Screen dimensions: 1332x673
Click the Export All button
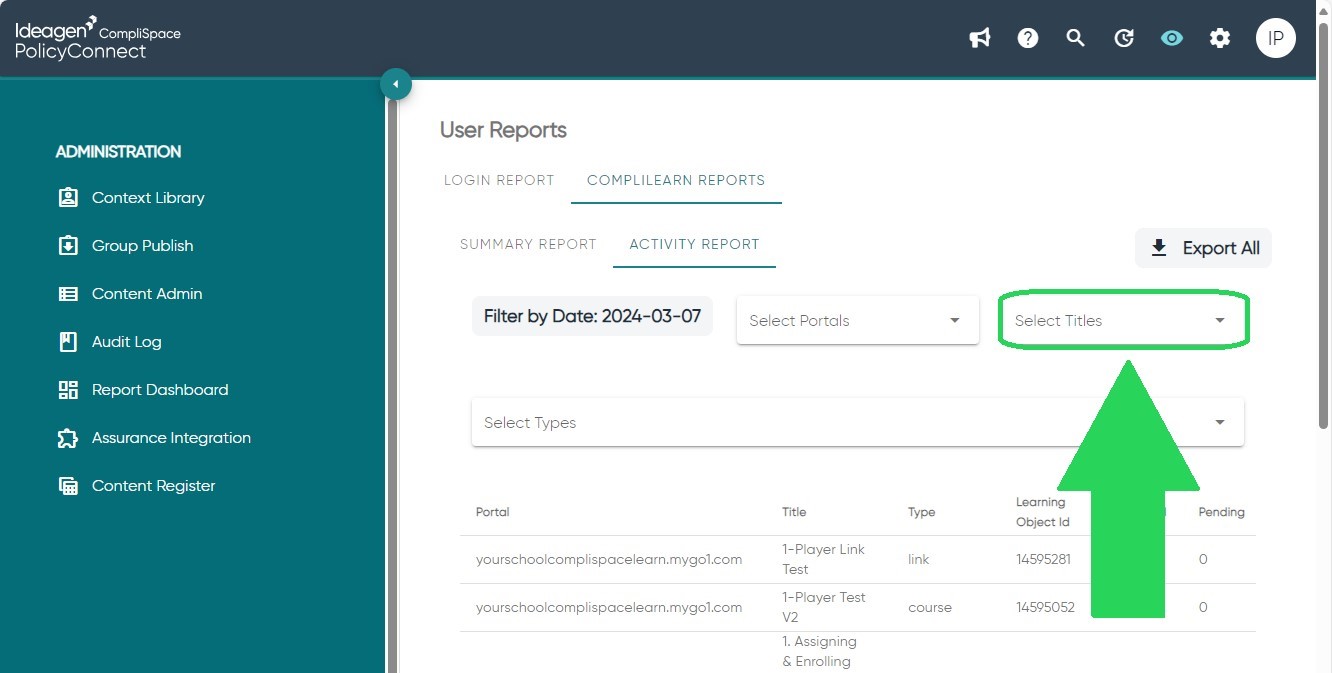pos(1203,248)
